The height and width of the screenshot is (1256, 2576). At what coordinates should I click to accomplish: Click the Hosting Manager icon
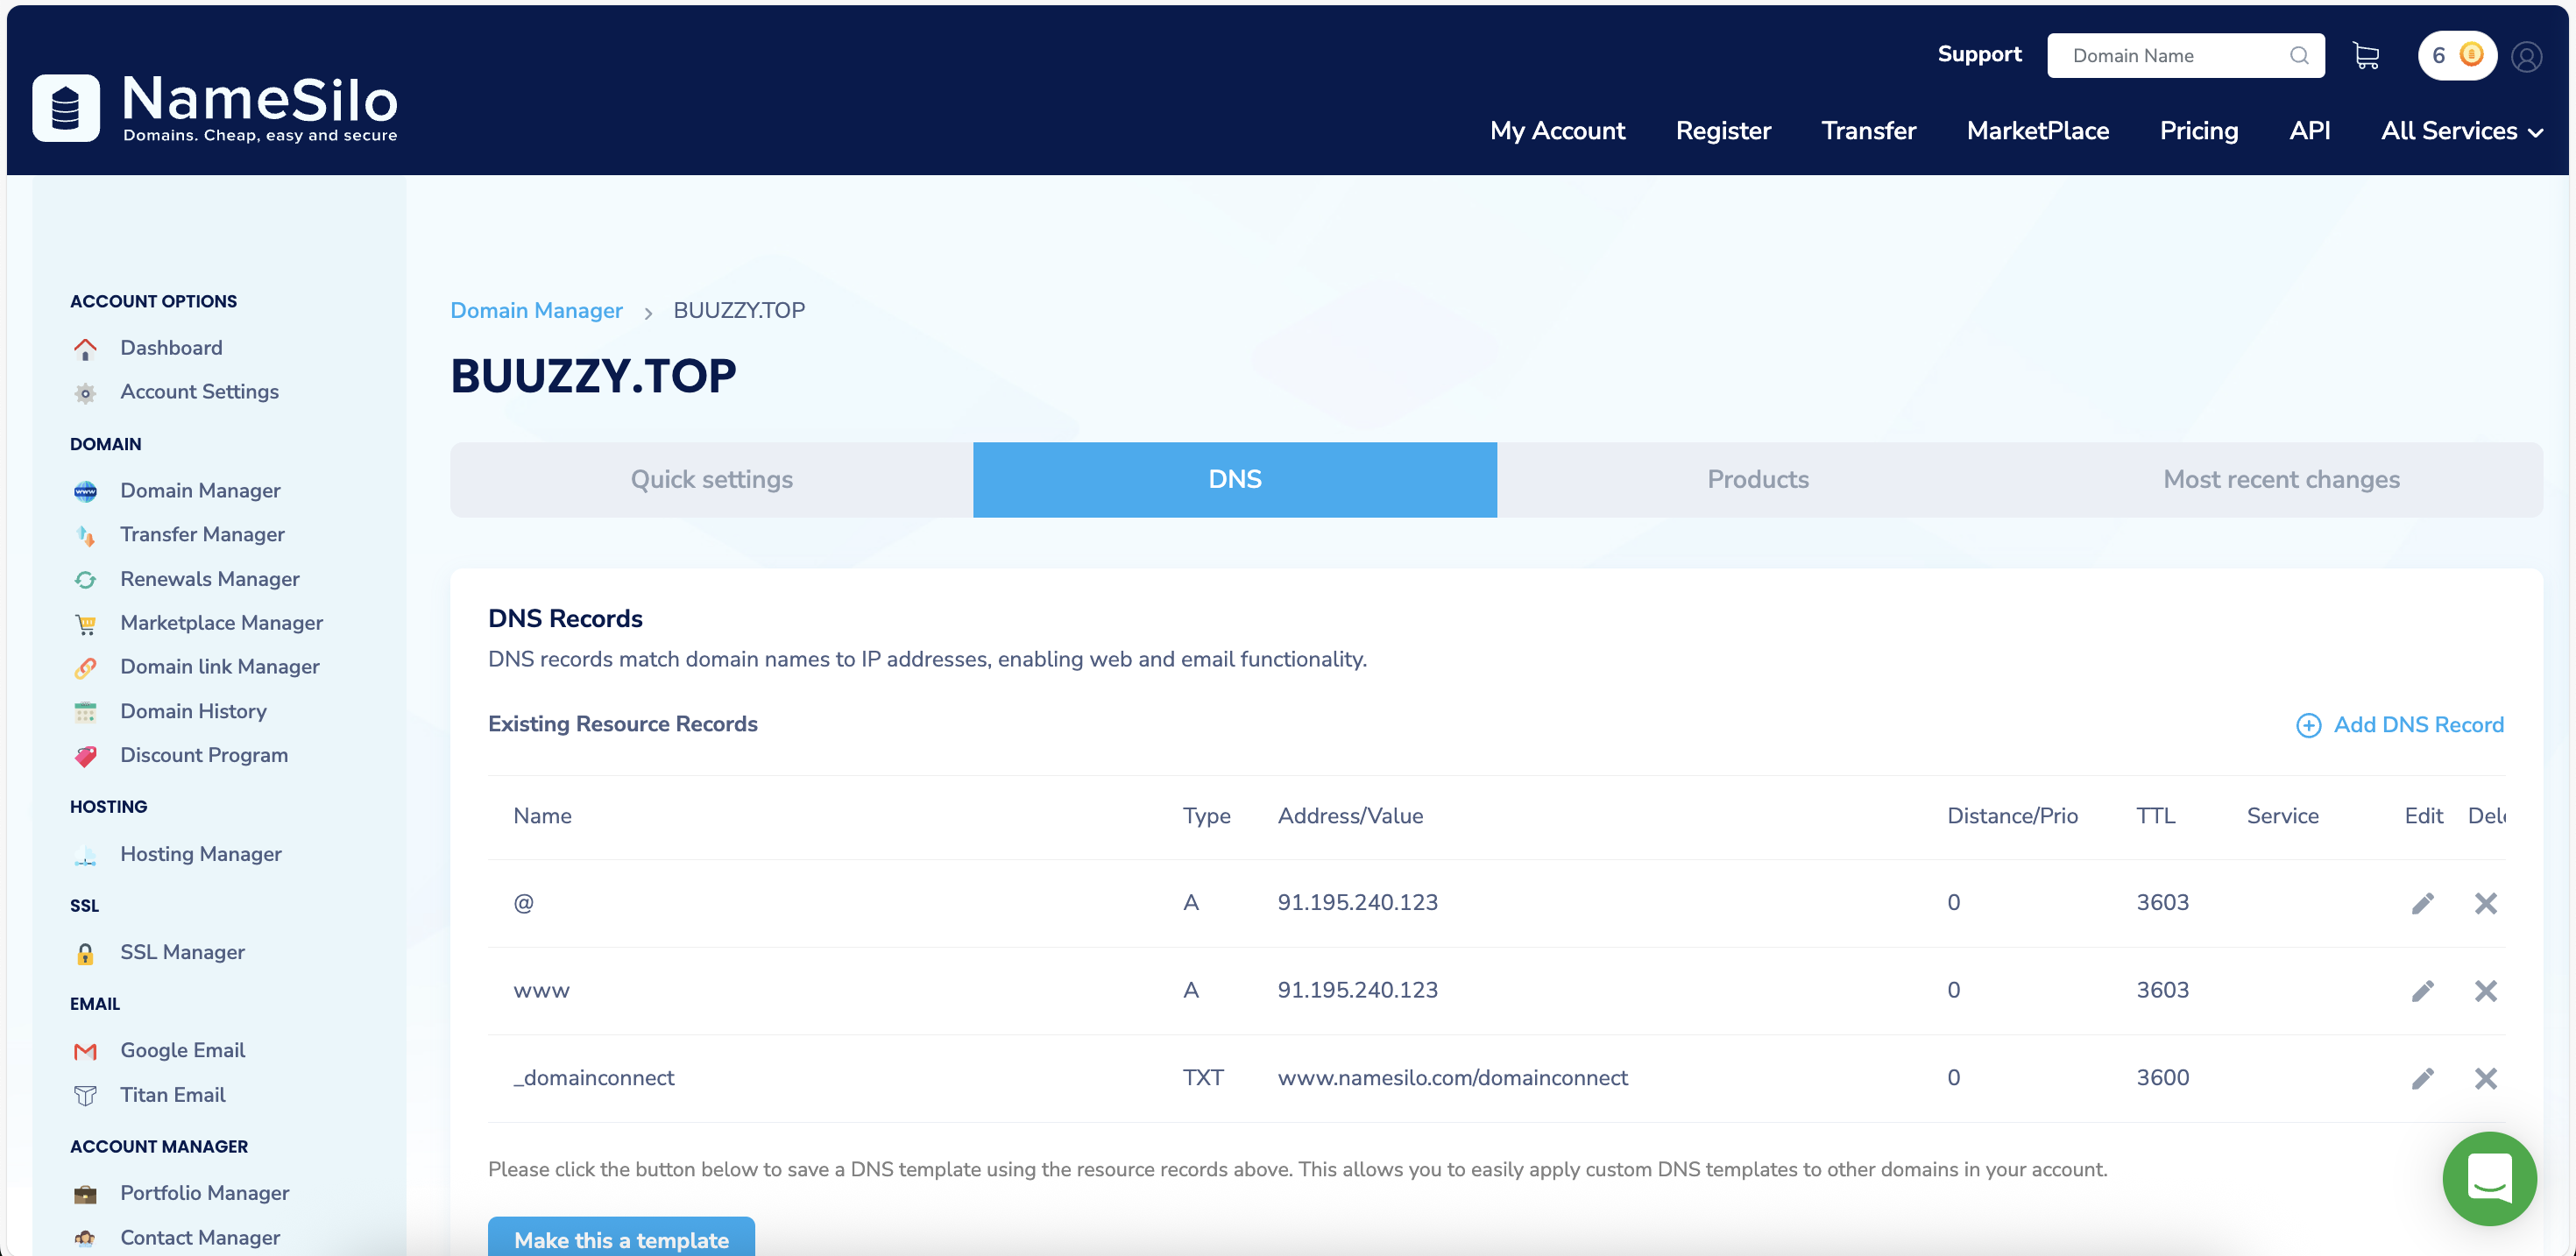85,855
